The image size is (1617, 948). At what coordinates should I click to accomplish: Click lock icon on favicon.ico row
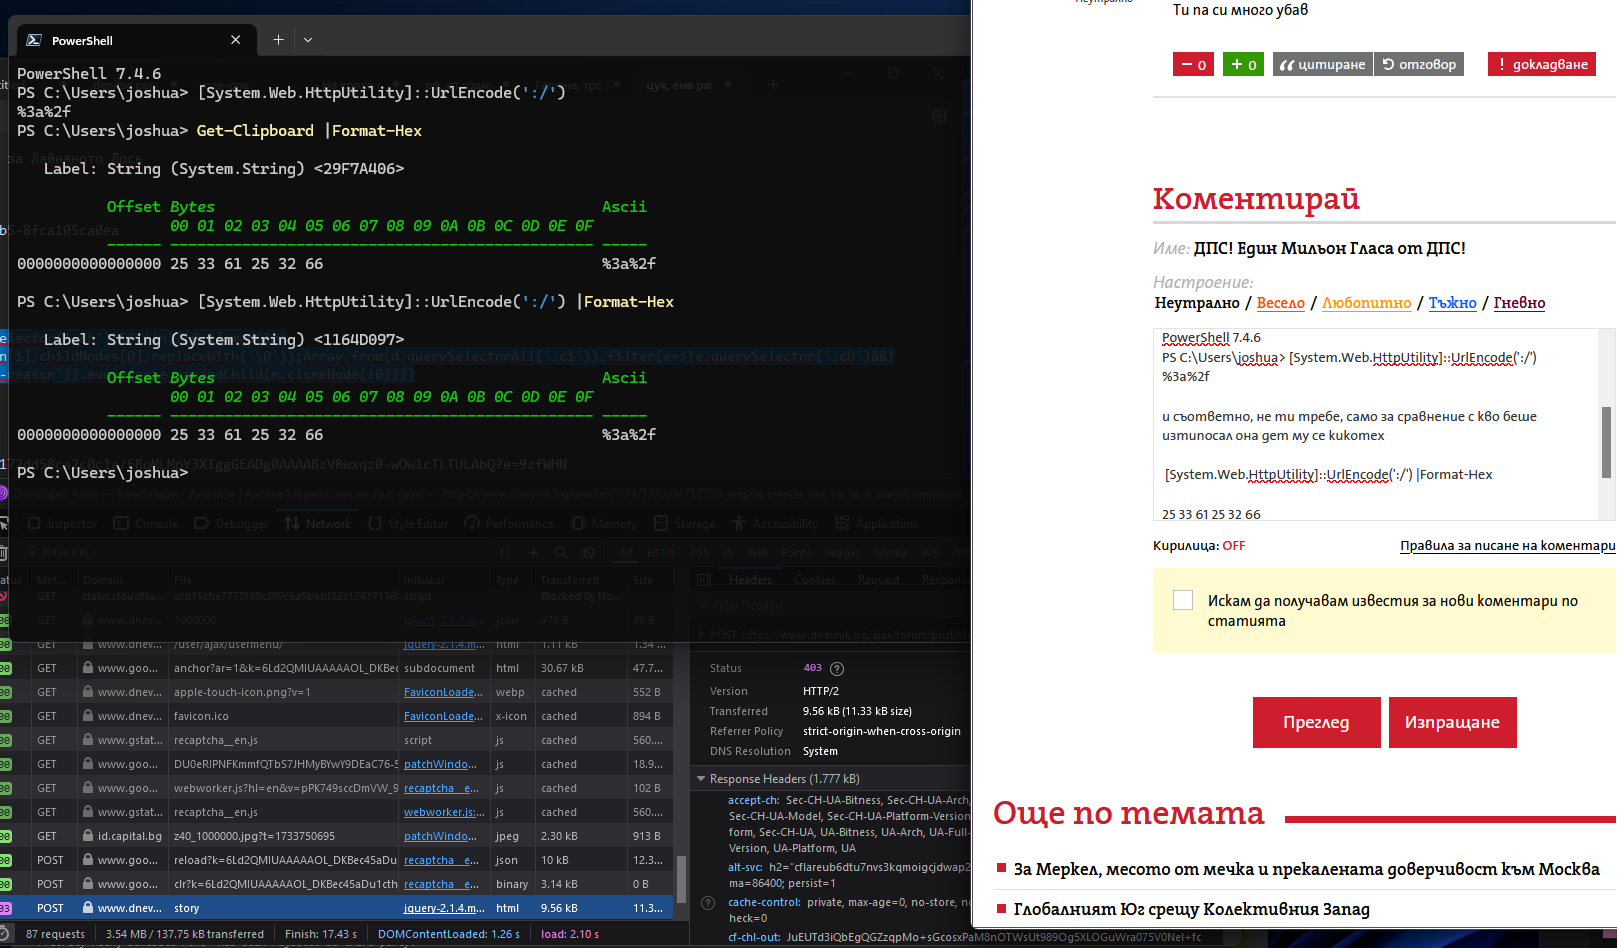88,716
